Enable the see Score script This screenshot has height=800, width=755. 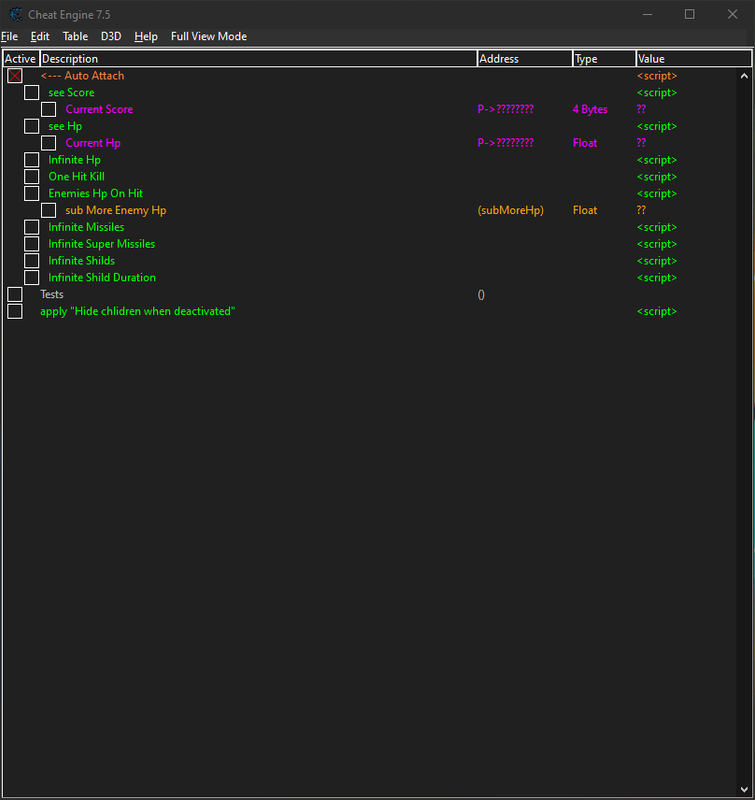(32, 92)
